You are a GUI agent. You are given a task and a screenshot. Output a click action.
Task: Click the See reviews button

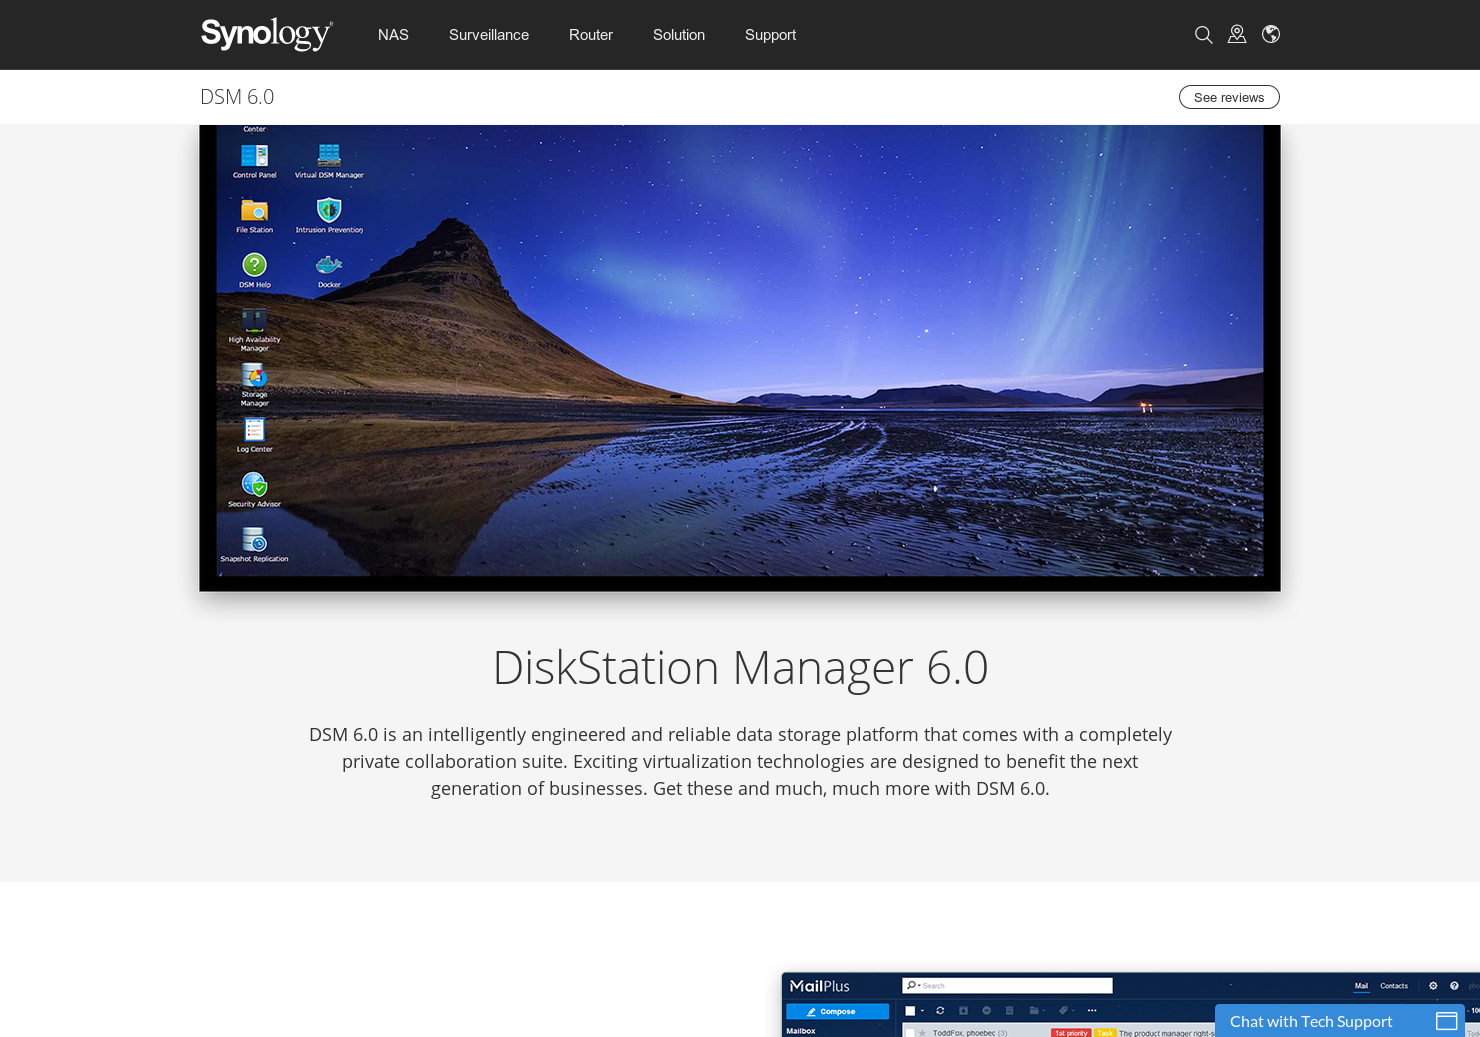1229,97
